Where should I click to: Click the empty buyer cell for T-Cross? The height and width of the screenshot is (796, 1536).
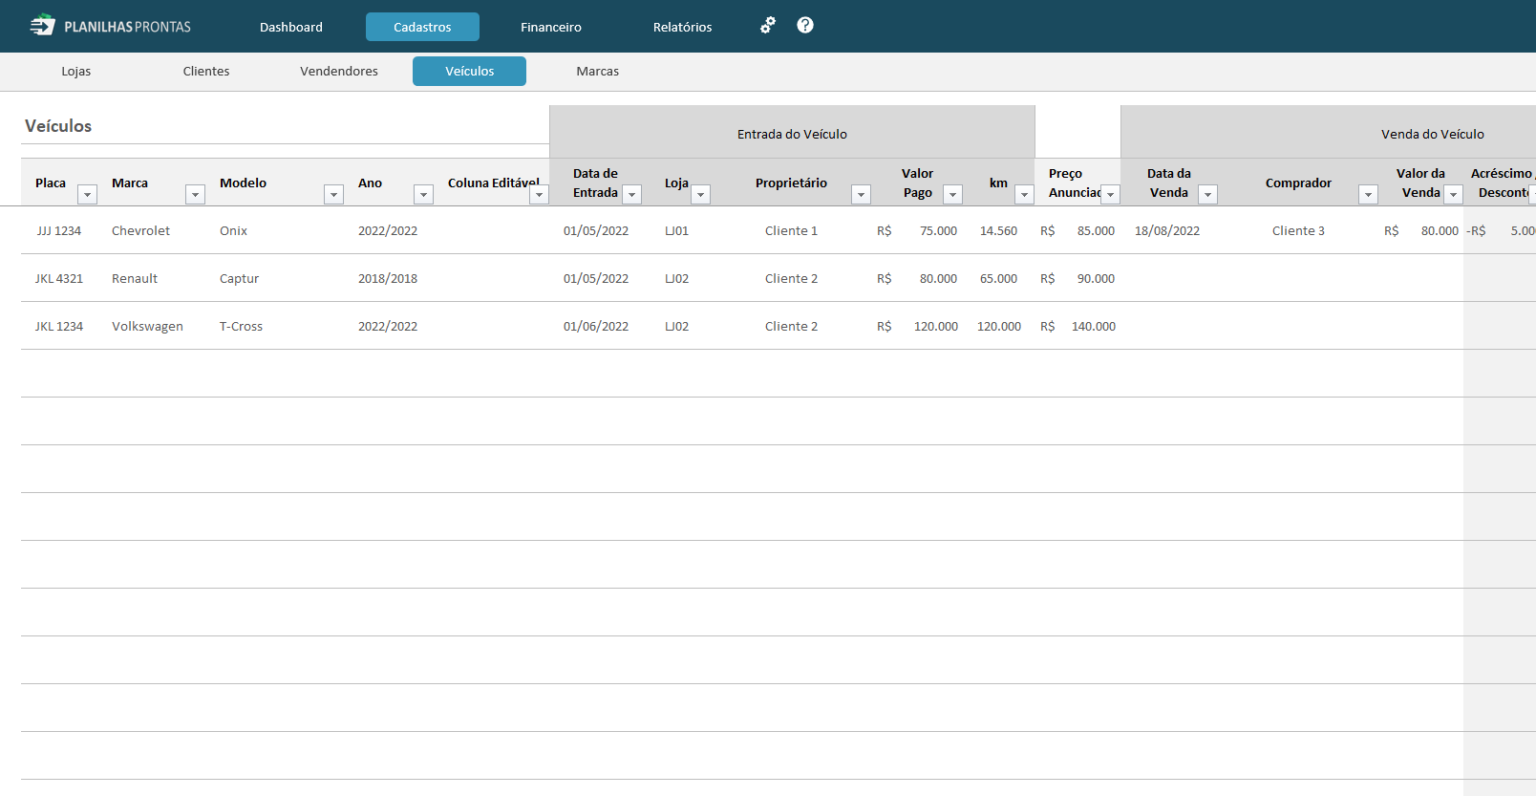pyautogui.click(x=1298, y=327)
